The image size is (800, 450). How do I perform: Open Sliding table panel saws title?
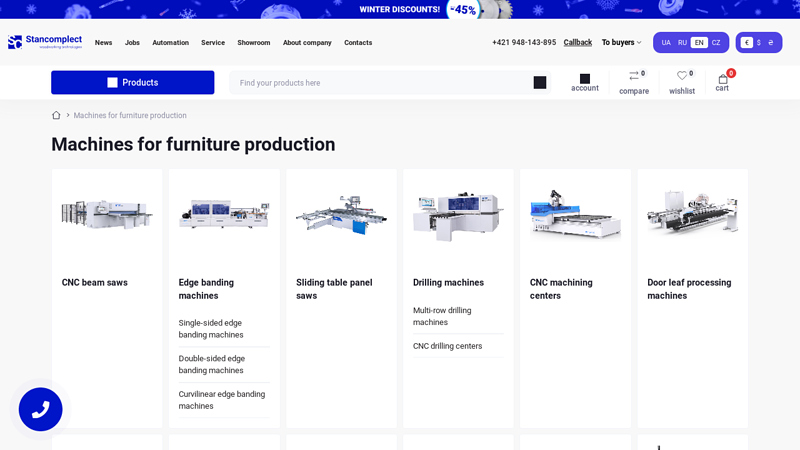(x=334, y=289)
